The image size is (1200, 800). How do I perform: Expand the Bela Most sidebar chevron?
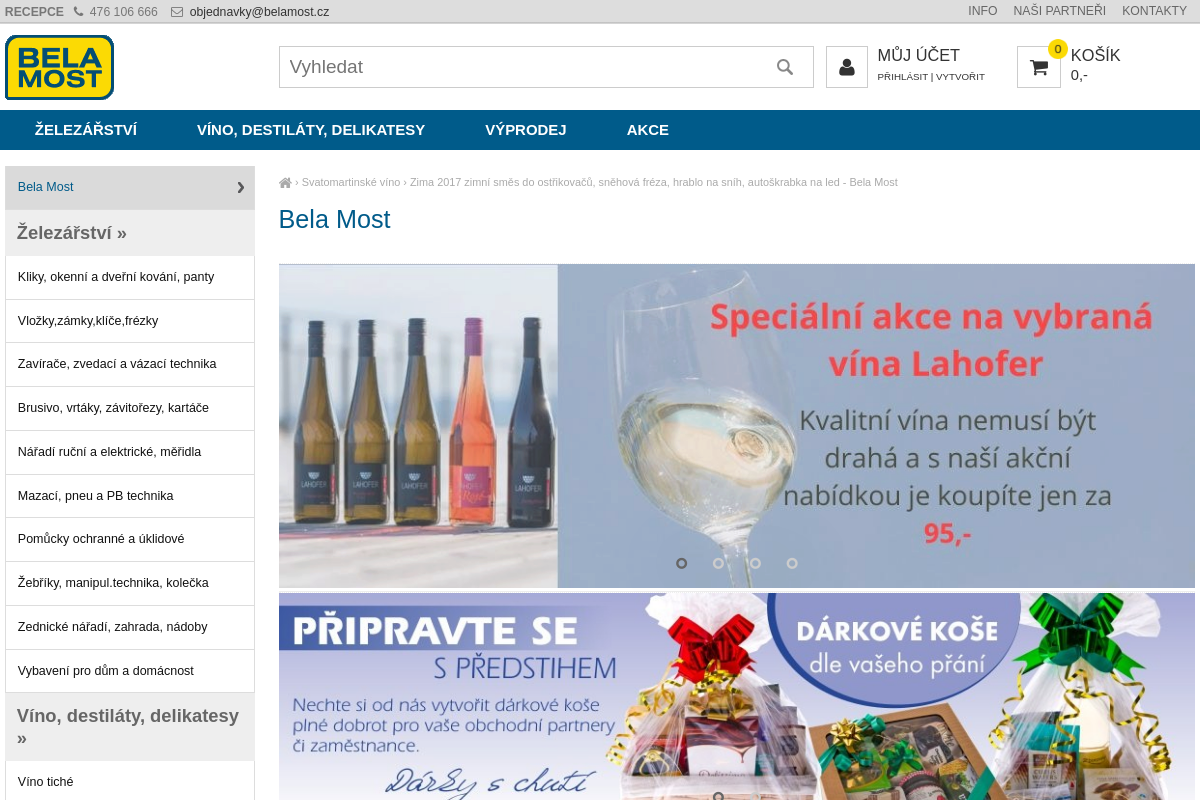click(240, 187)
